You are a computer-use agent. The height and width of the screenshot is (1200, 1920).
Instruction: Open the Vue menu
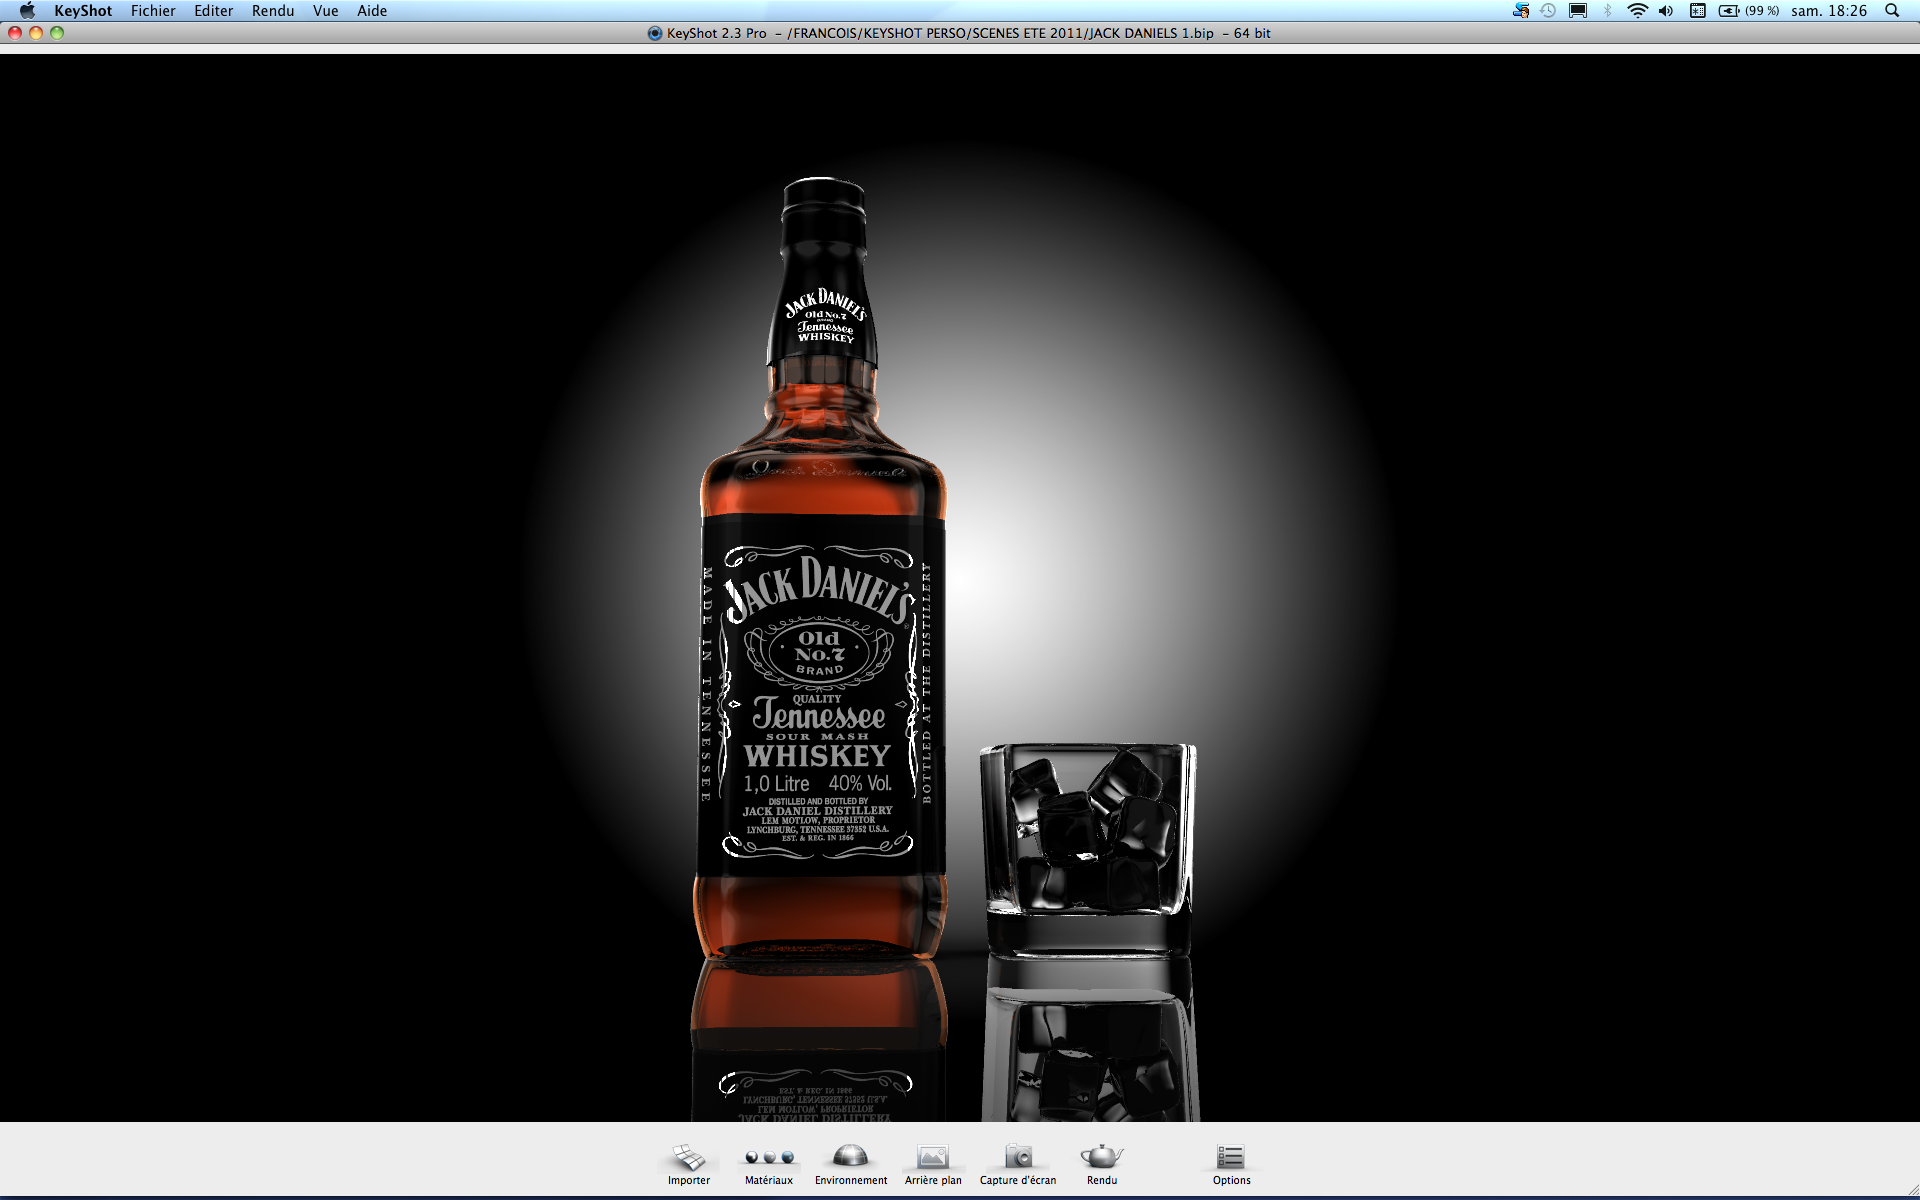(326, 11)
